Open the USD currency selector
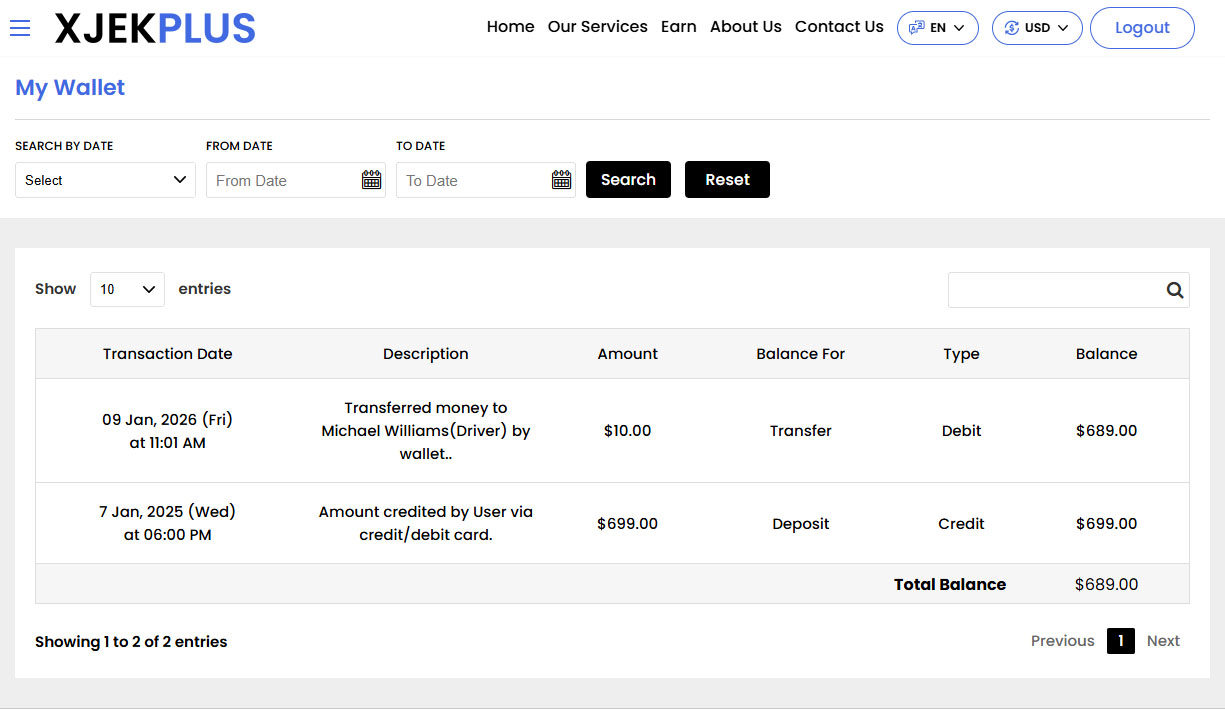 1036,28
